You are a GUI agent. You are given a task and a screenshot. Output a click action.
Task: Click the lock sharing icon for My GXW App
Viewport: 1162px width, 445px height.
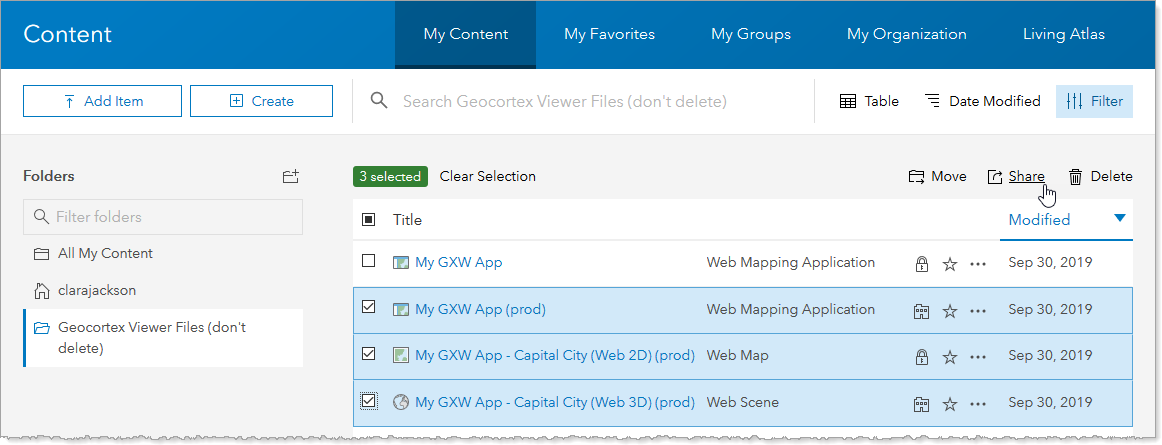921,264
